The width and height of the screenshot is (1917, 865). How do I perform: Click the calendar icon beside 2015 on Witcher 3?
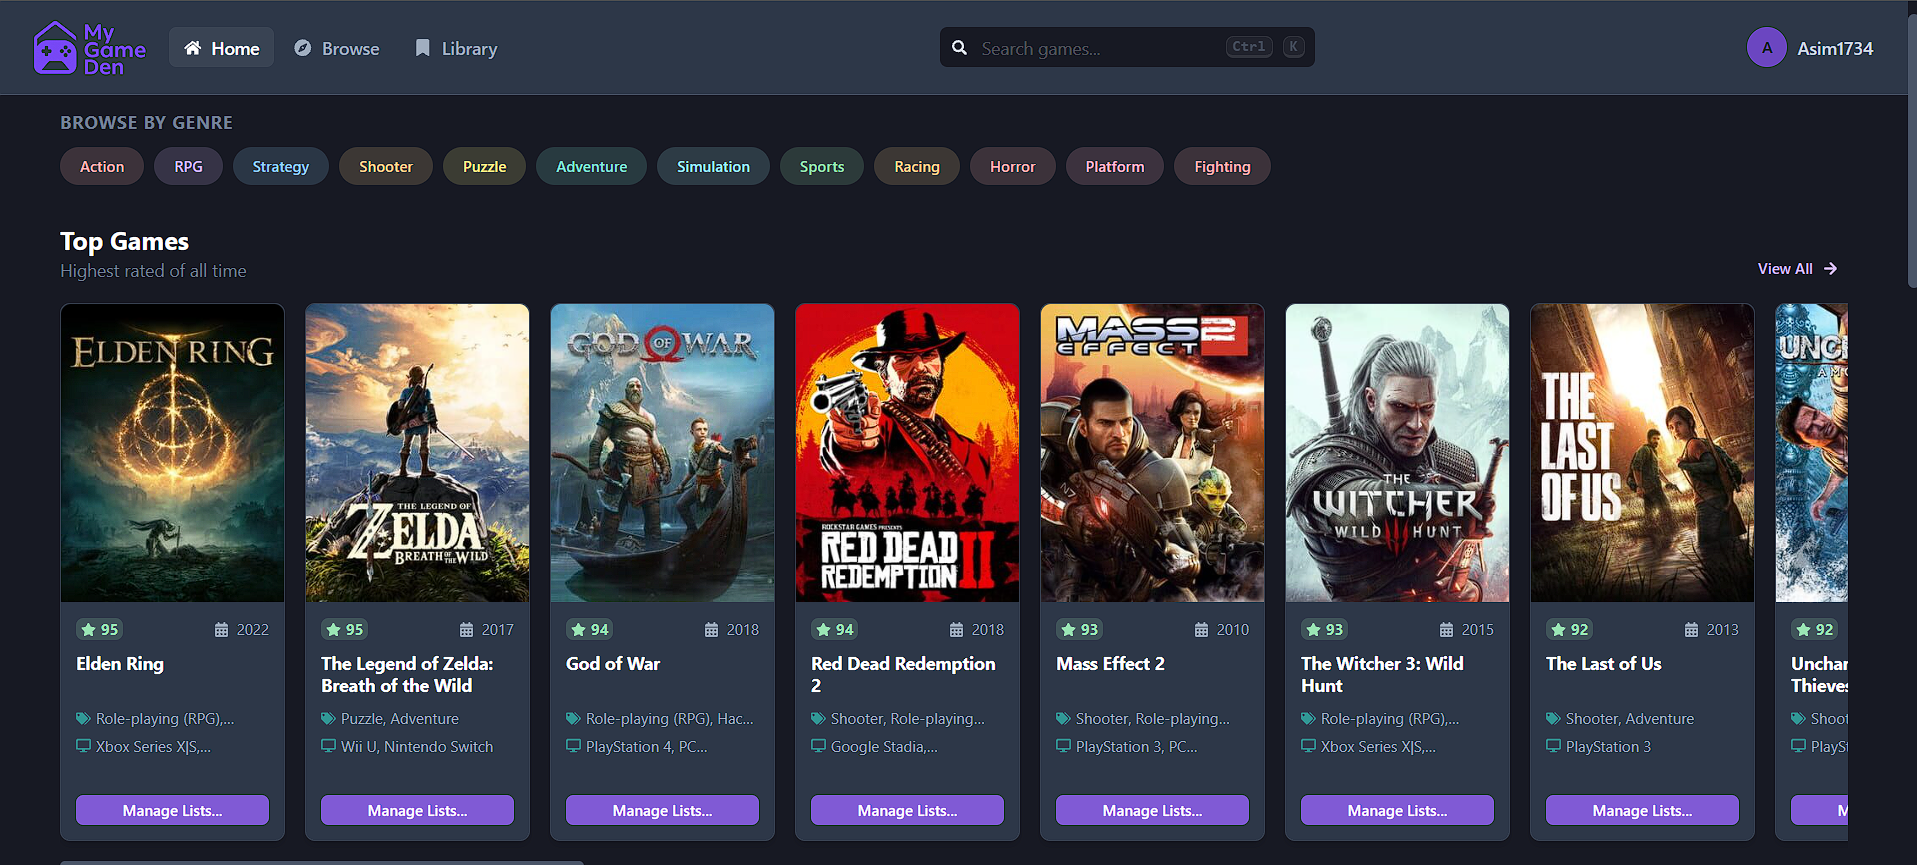[x=1447, y=630]
